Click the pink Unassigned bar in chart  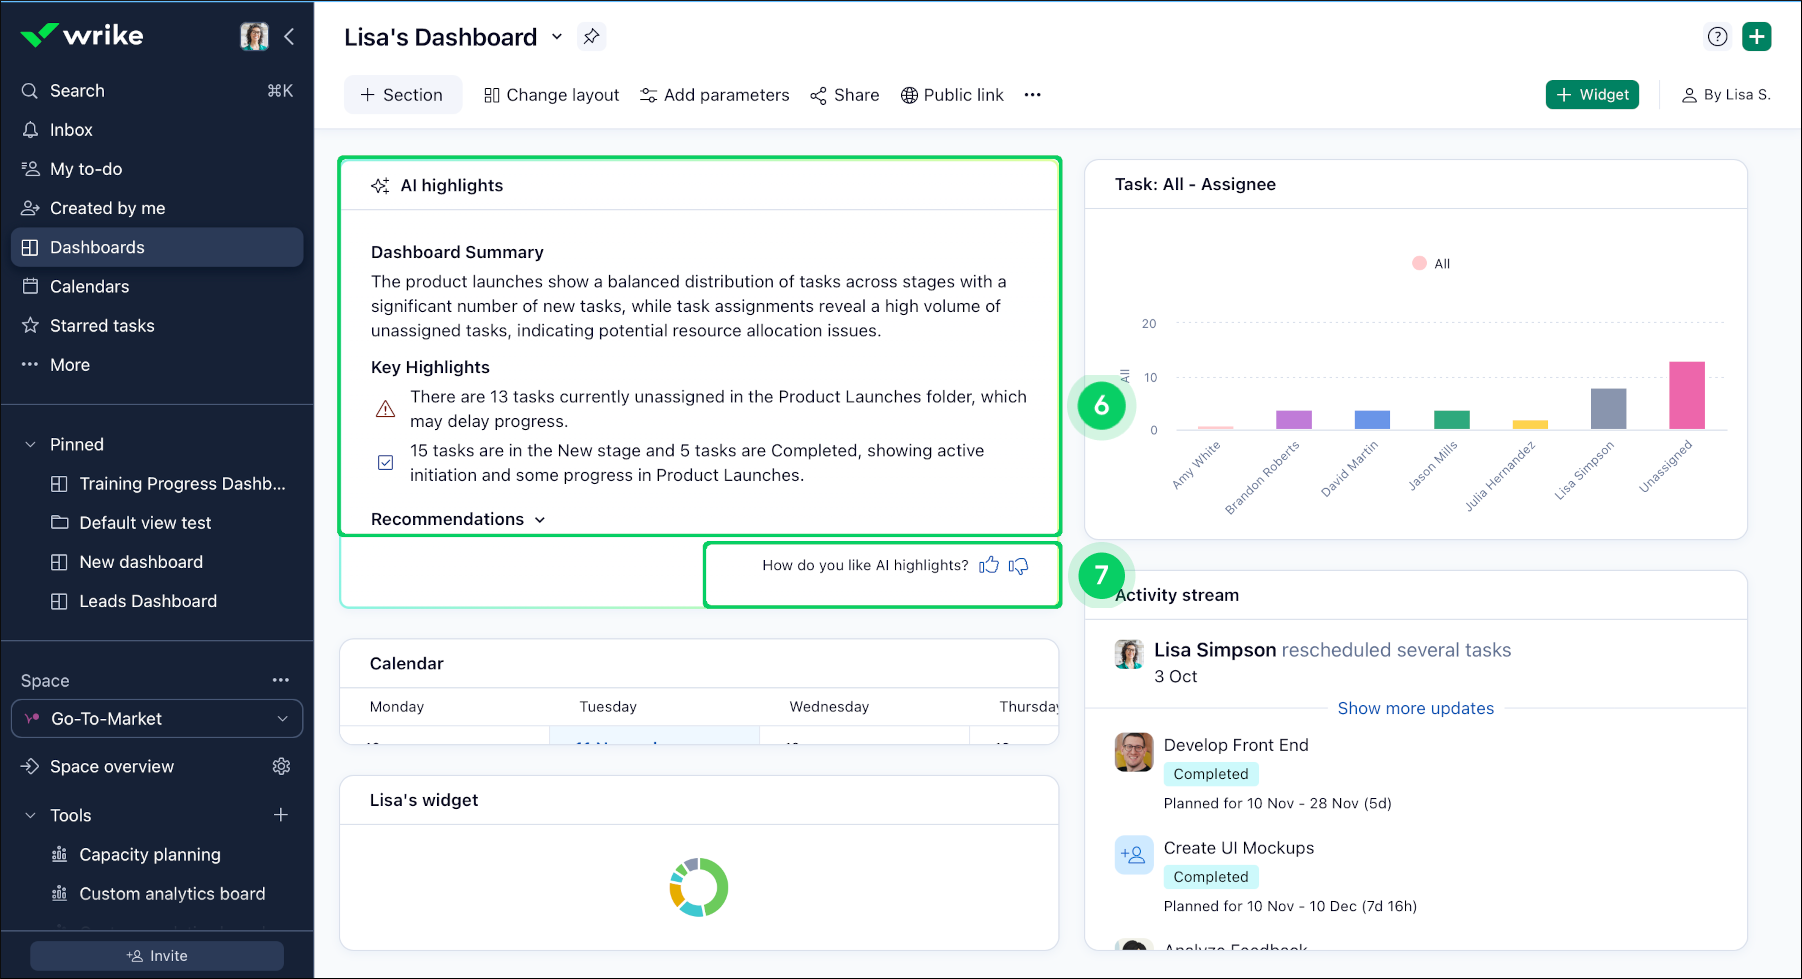pyautogui.click(x=1686, y=395)
